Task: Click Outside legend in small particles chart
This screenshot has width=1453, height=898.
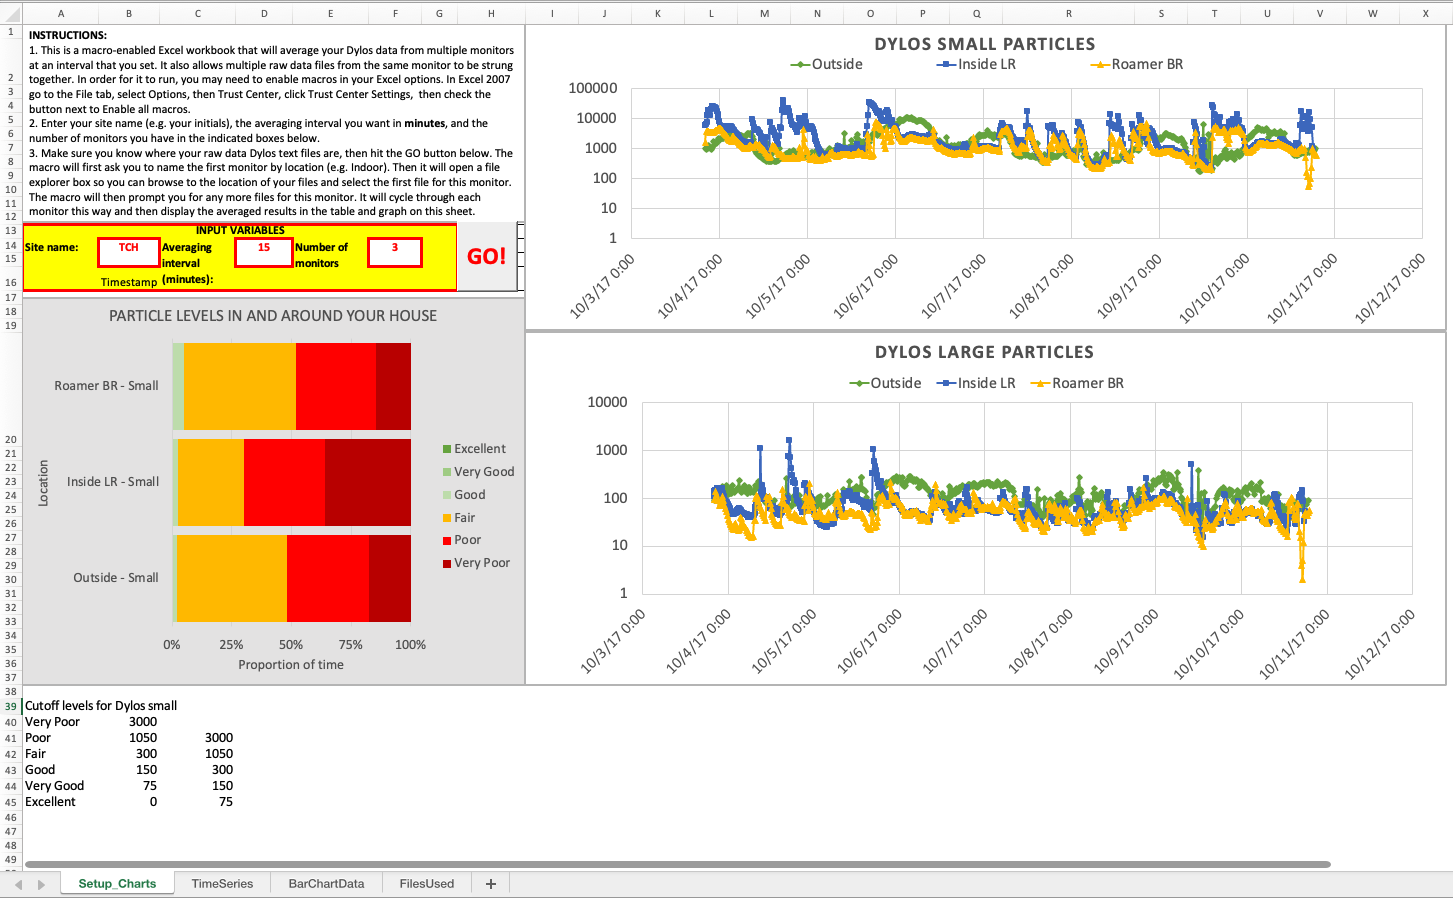Action: (x=827, y=64)
